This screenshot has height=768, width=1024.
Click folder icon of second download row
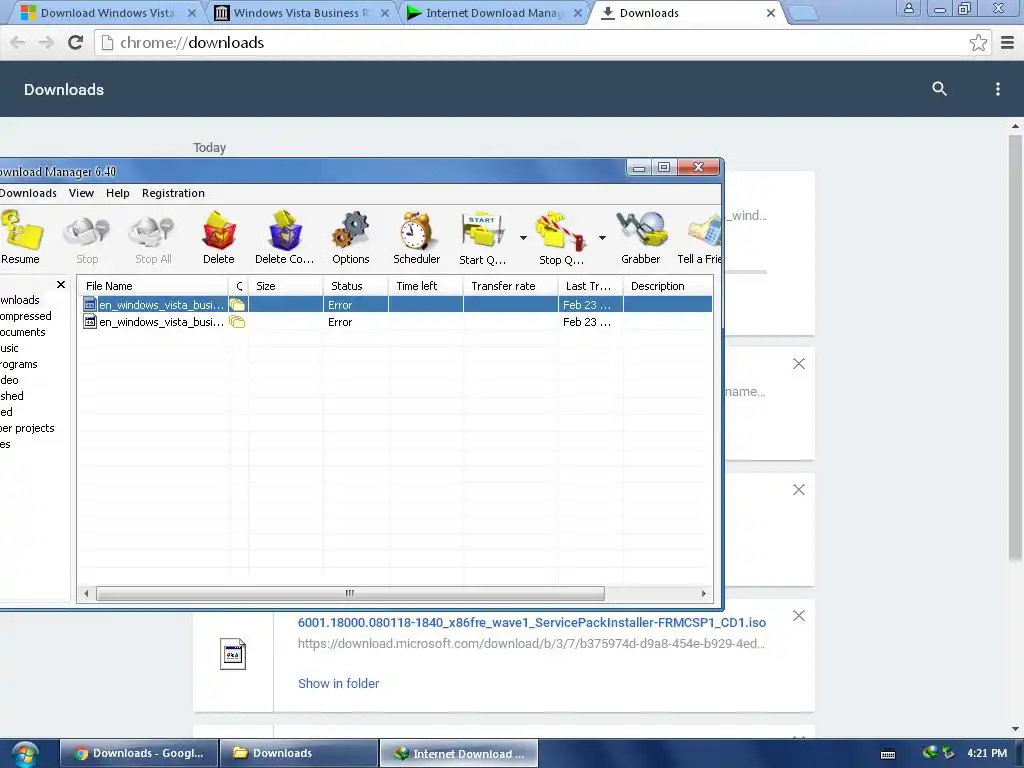pos(237,322)
